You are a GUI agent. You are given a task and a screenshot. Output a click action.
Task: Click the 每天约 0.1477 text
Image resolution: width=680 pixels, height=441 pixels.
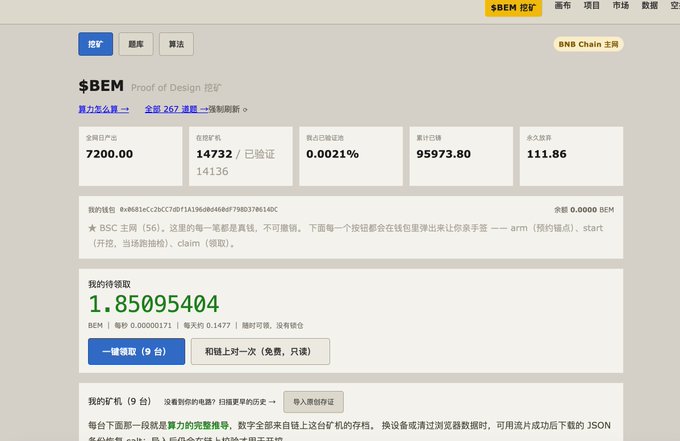[207, 325]
